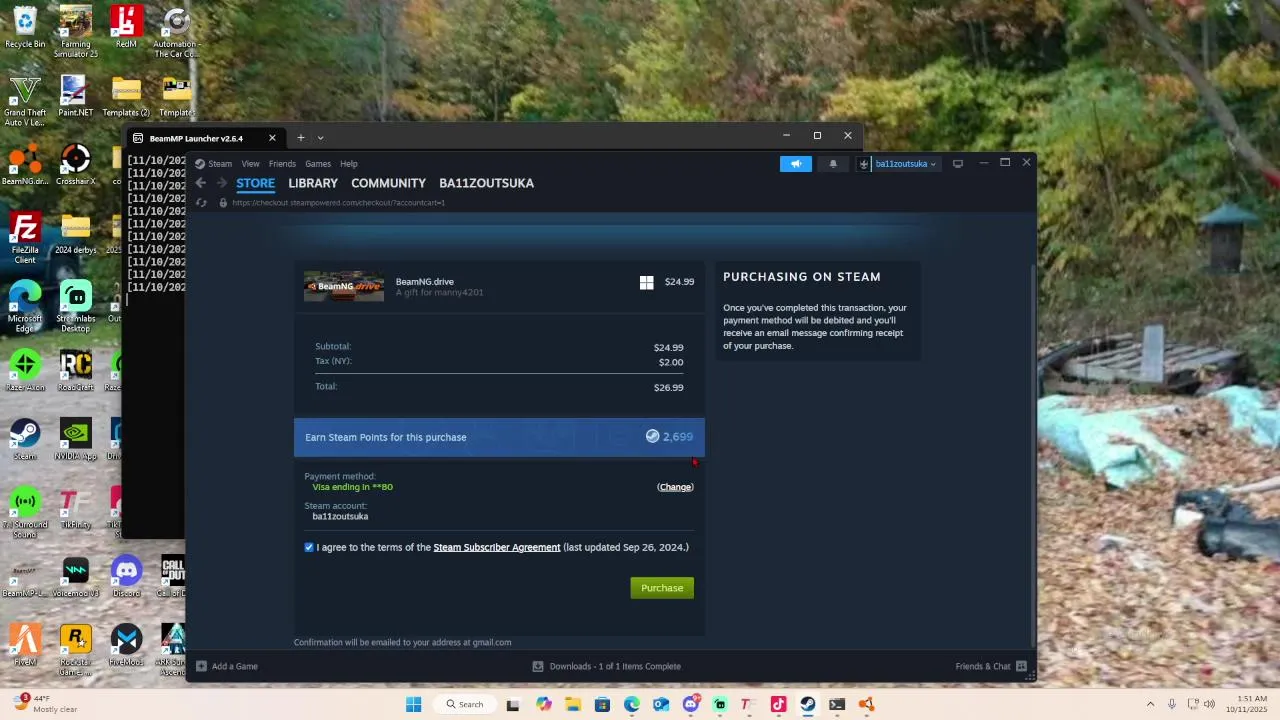Click the Total amount $26.99
The image size is (1280, 720).
(x=669, y=388)
